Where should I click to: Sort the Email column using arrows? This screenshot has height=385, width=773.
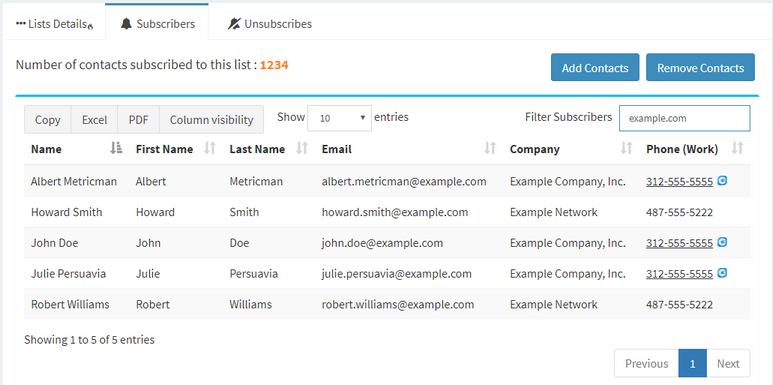click(490, 148)
